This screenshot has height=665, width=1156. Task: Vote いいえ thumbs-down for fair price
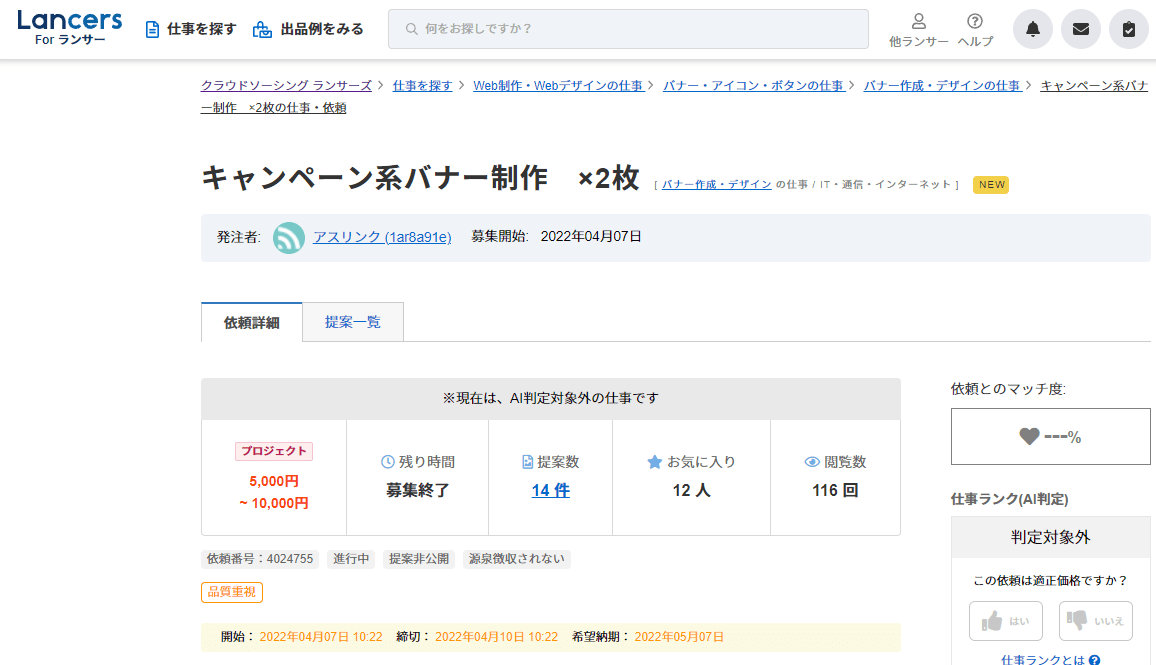pos(1095,621)
